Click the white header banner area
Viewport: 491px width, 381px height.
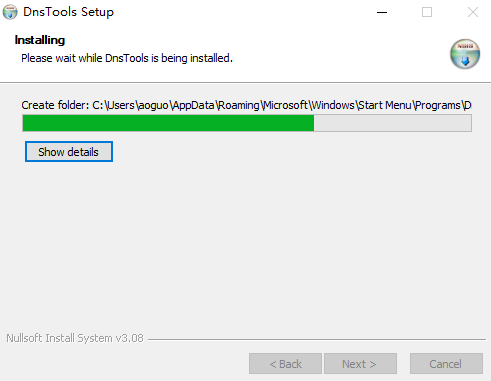(245, 53)
